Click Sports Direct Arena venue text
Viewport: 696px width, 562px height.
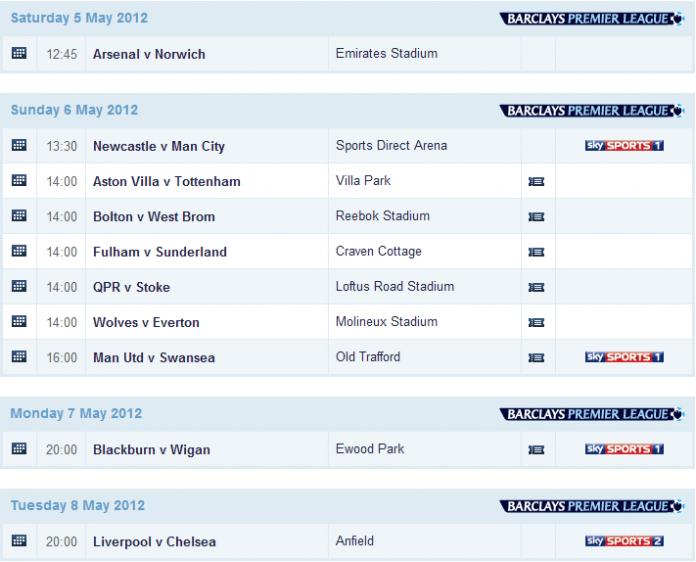tap(391, 146)
